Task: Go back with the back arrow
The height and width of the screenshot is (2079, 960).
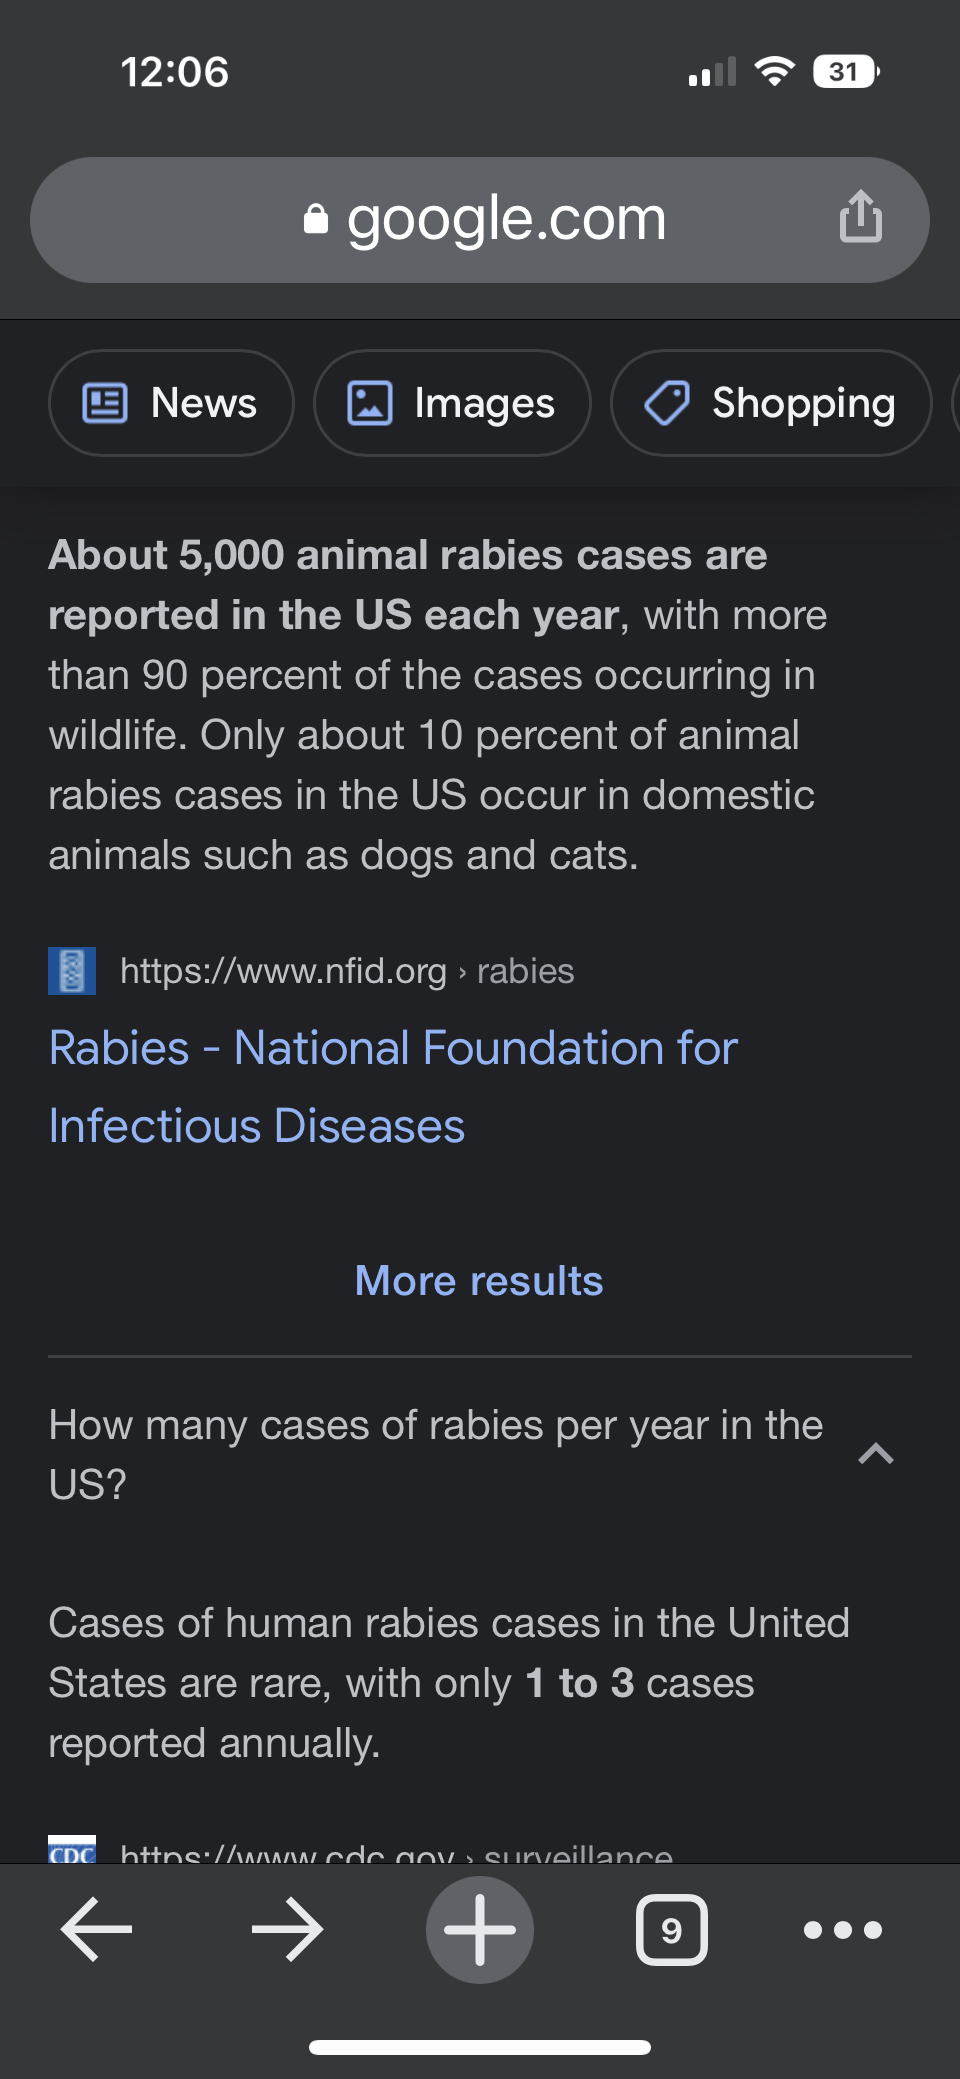Action: point(97,1929)
